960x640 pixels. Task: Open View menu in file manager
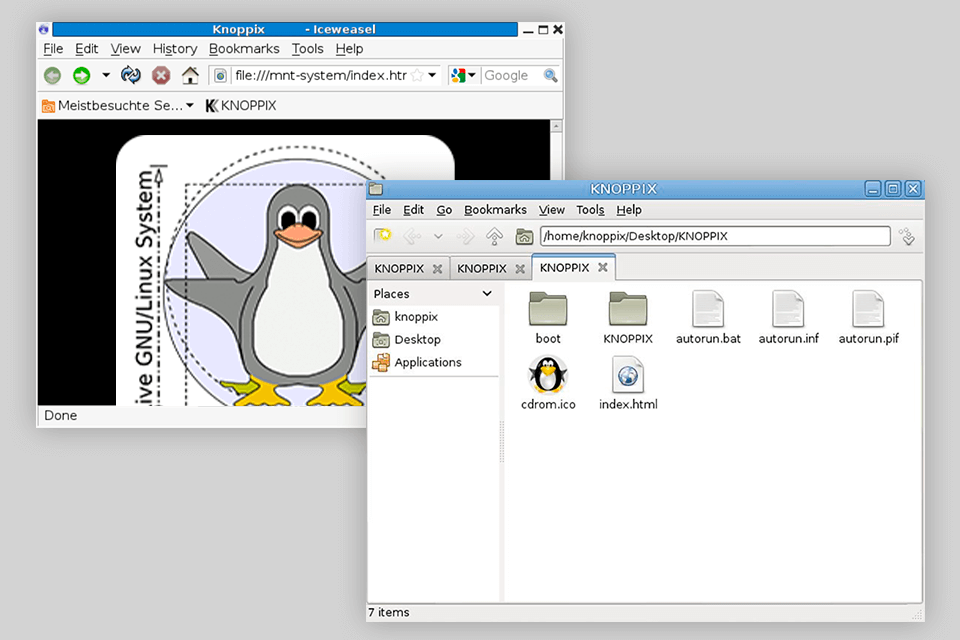point(552,209)
